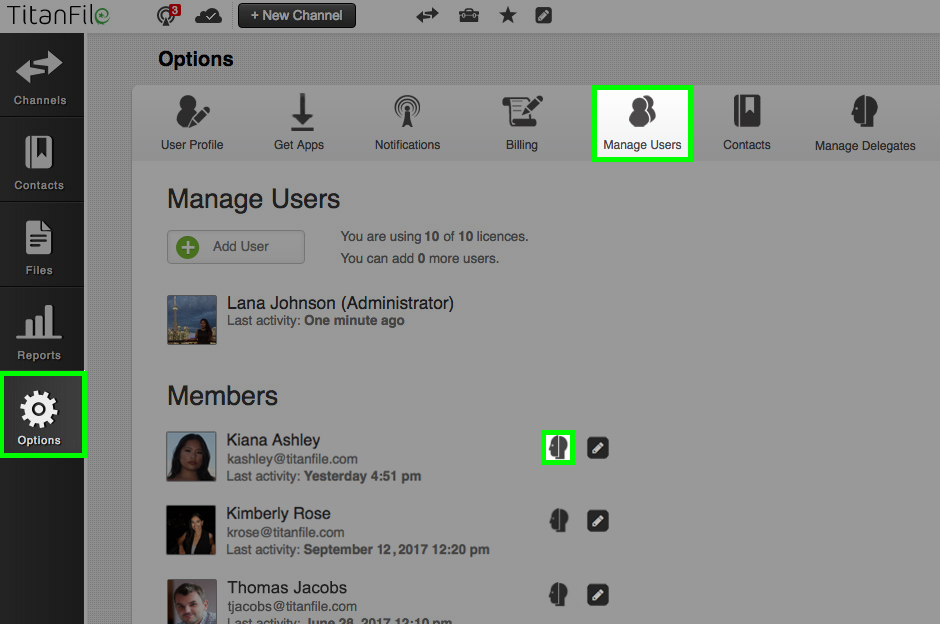Open the Channels panel from the sidebar

pyautogui.click(x=40, y=75)
